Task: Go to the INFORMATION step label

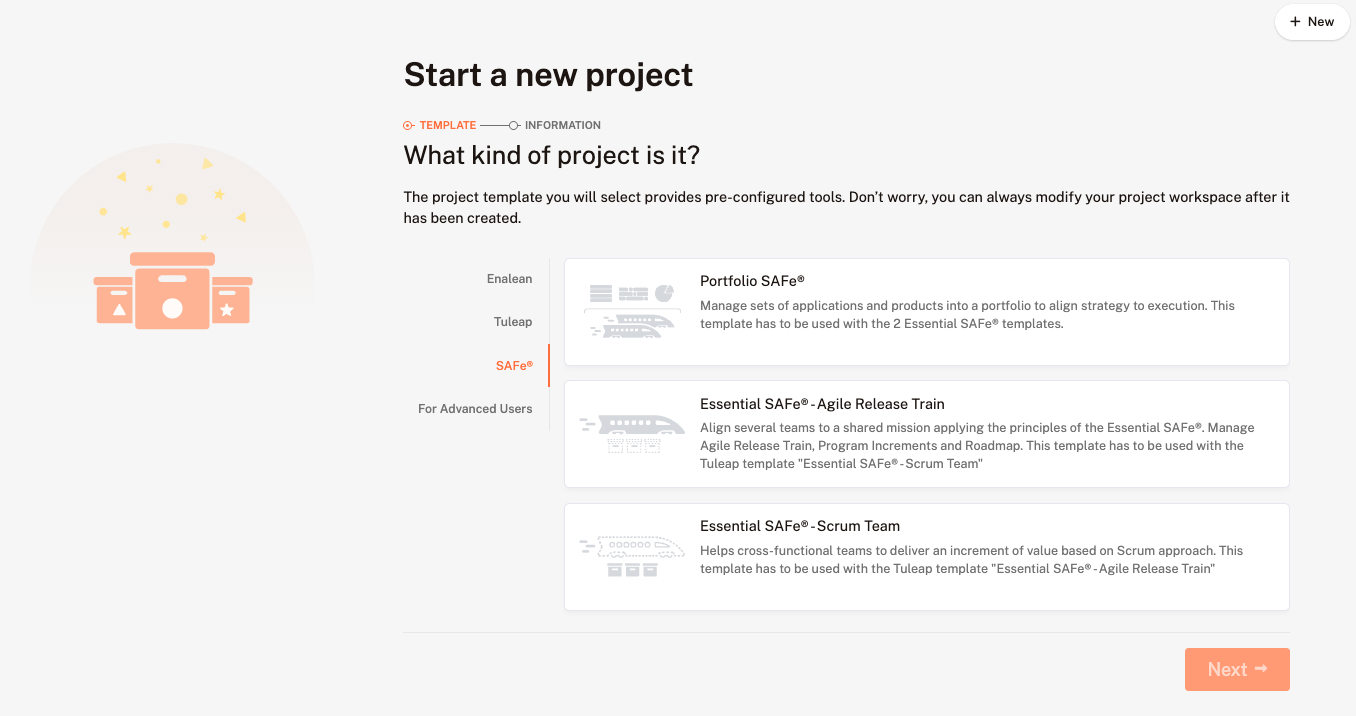Action: coord(563,126)
